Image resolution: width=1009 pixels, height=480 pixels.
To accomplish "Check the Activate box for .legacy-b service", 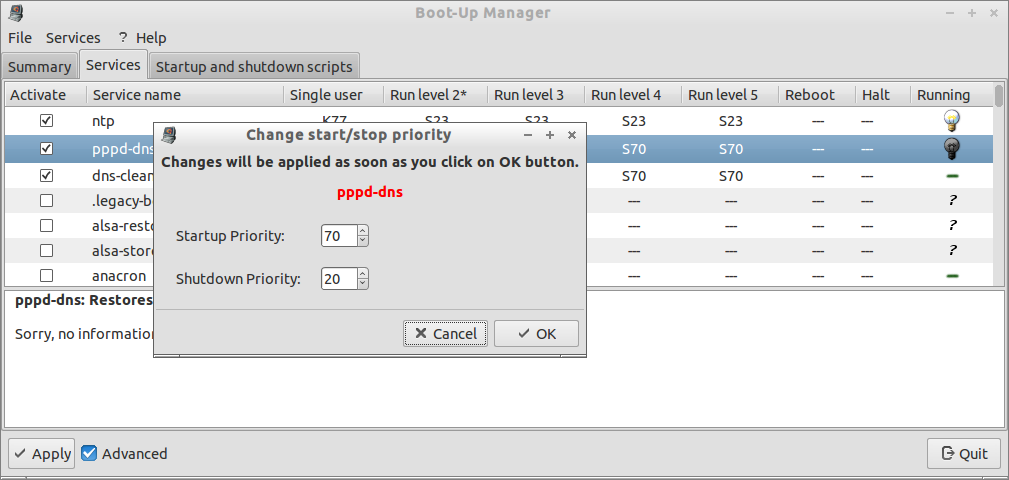I will click(x=46, y=200).
